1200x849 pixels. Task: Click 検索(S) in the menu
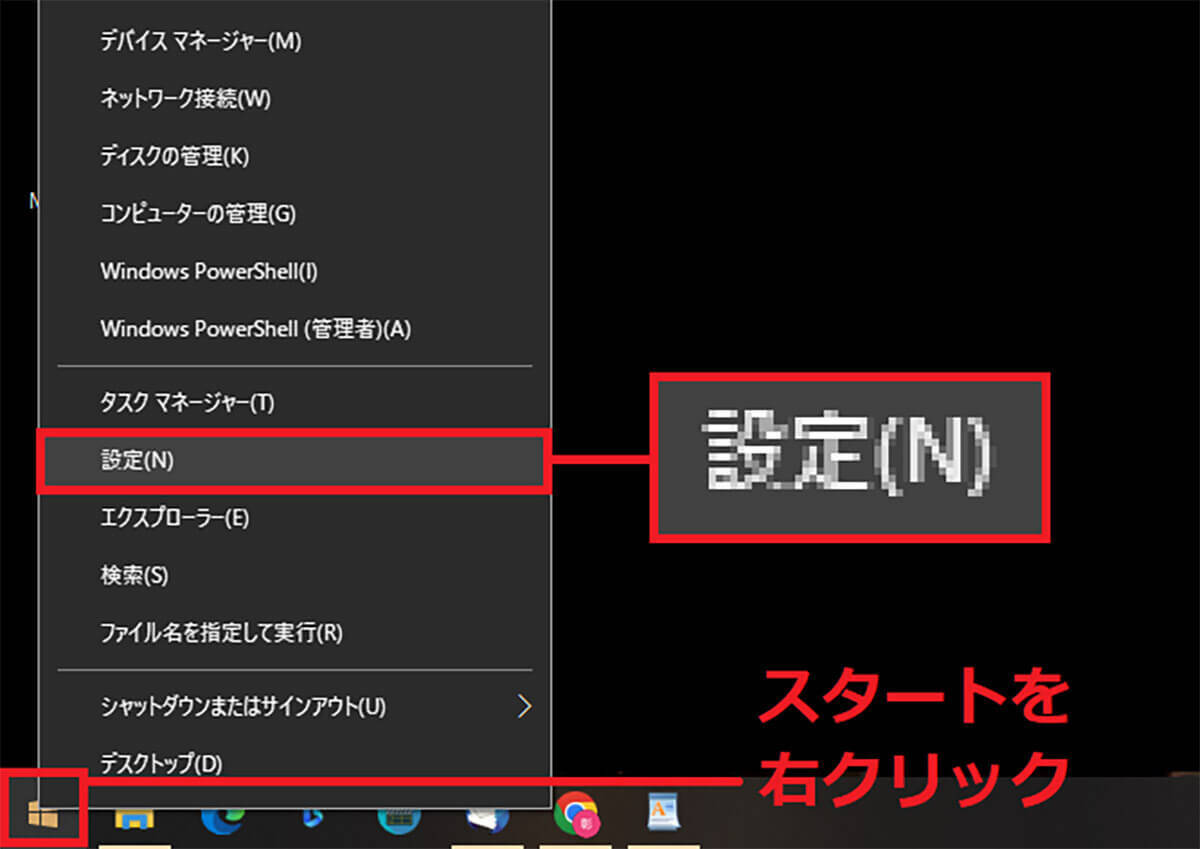click(135, 576)
